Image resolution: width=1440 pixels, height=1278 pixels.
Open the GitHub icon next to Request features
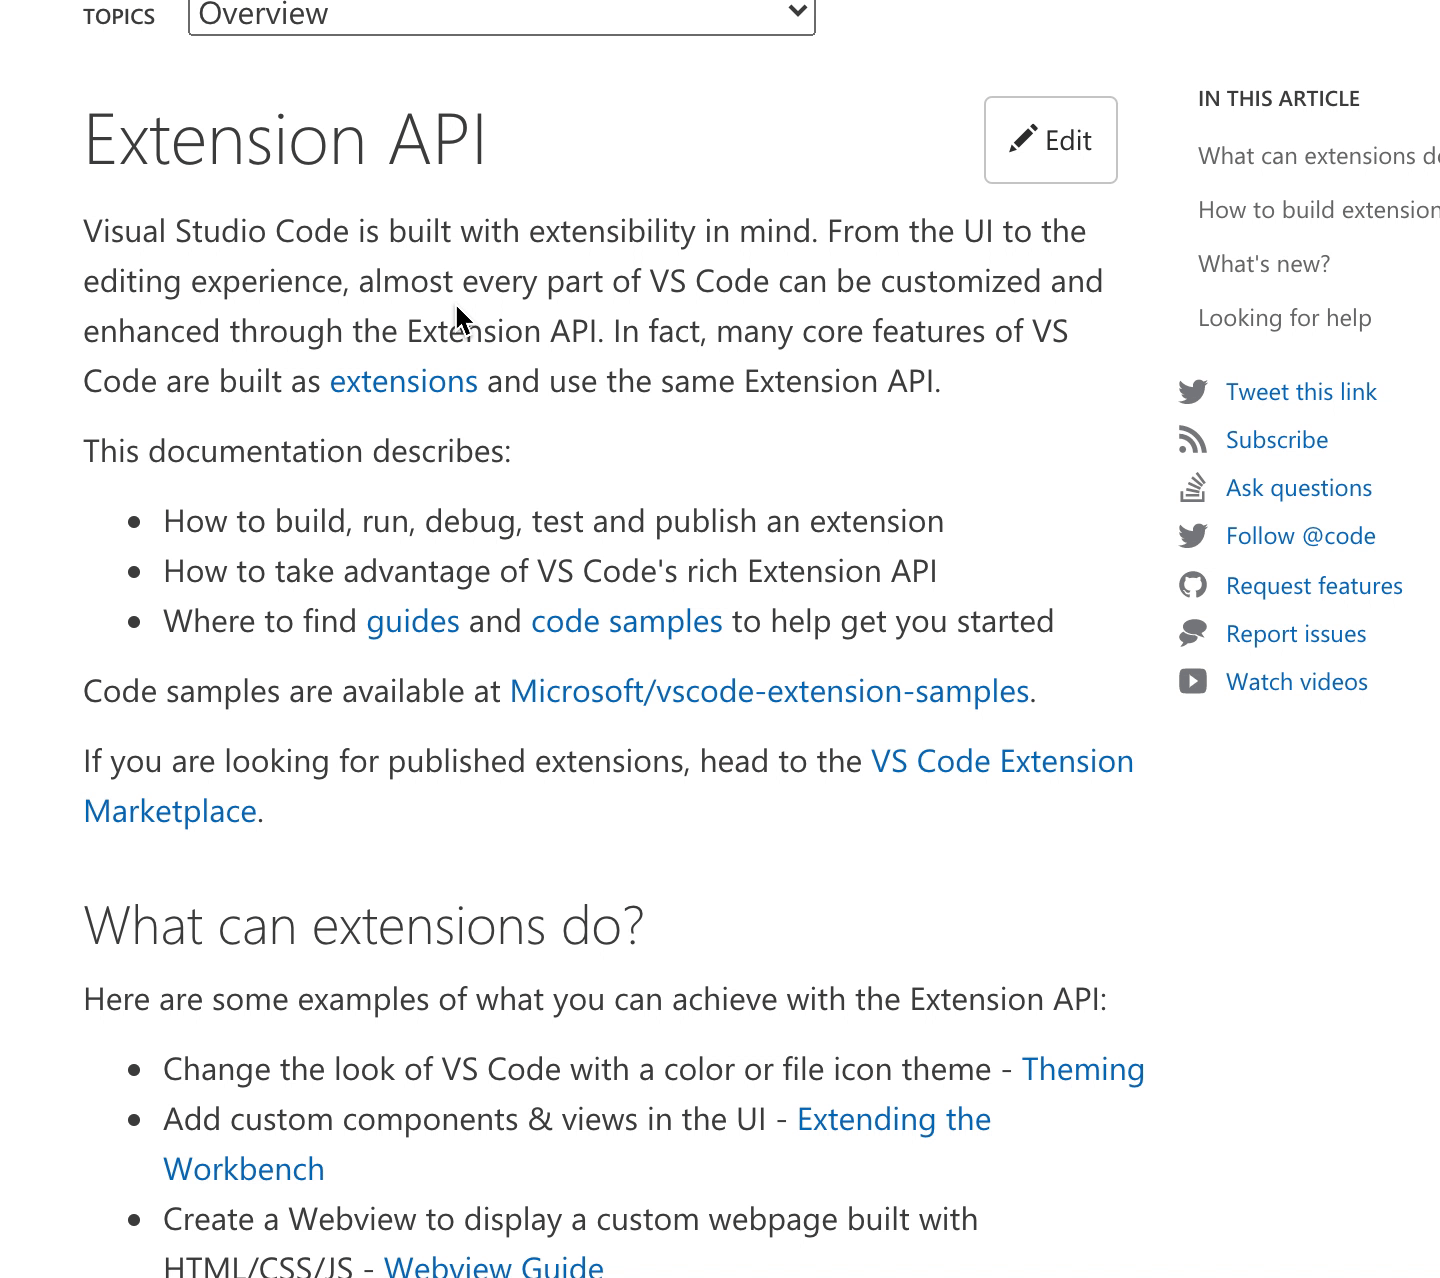(x=1193, y=585)
